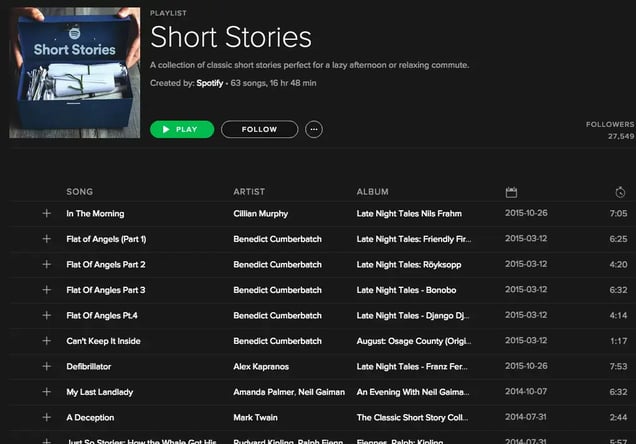Viewport: 636px width, 444px height.
Task: Sort by the calendar date-added column icon
Action: [511, 192]
